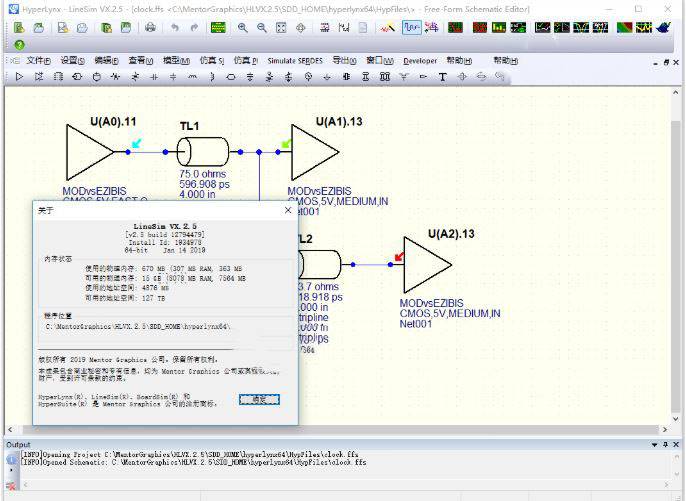The image size is (686, 501).
Task: Click the green floppy save icon
Action: [126, 28]
